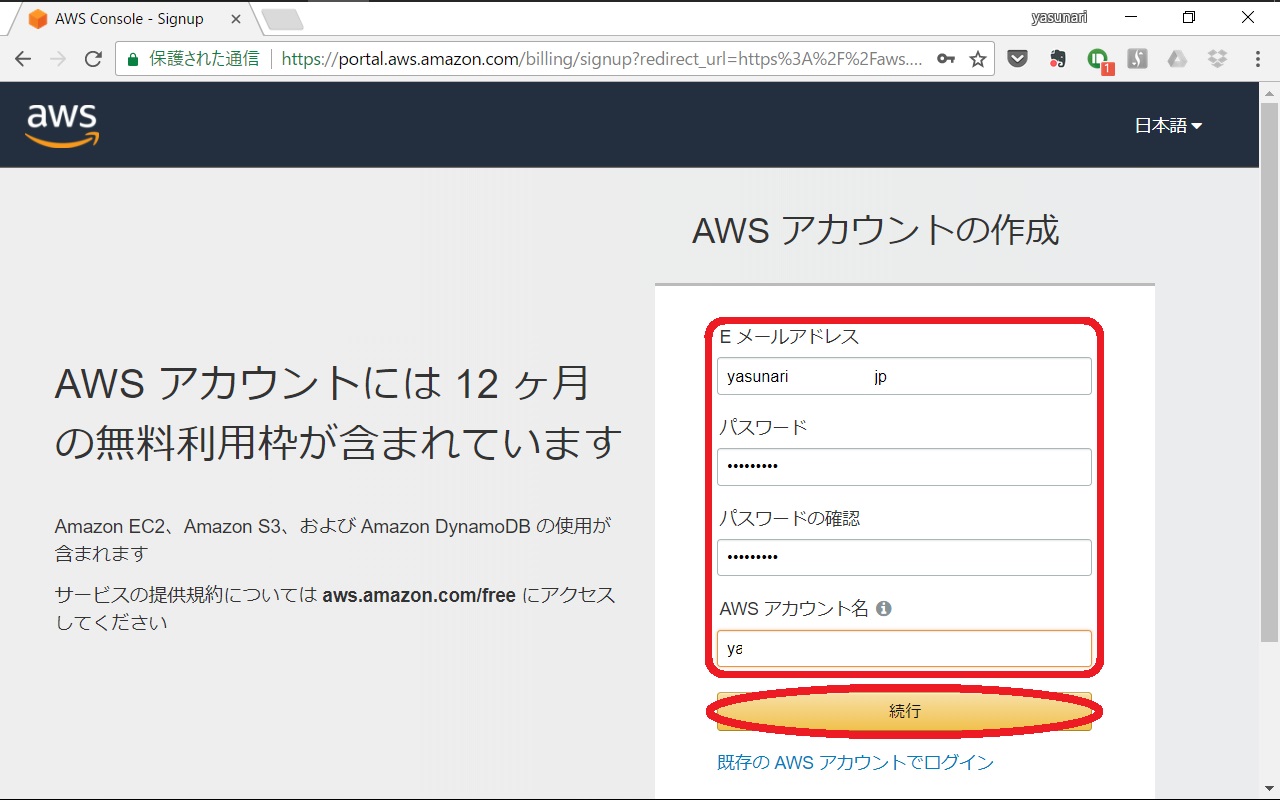
Task: Click the aws.amazon.com/free bold text
Action: (419, 595)
